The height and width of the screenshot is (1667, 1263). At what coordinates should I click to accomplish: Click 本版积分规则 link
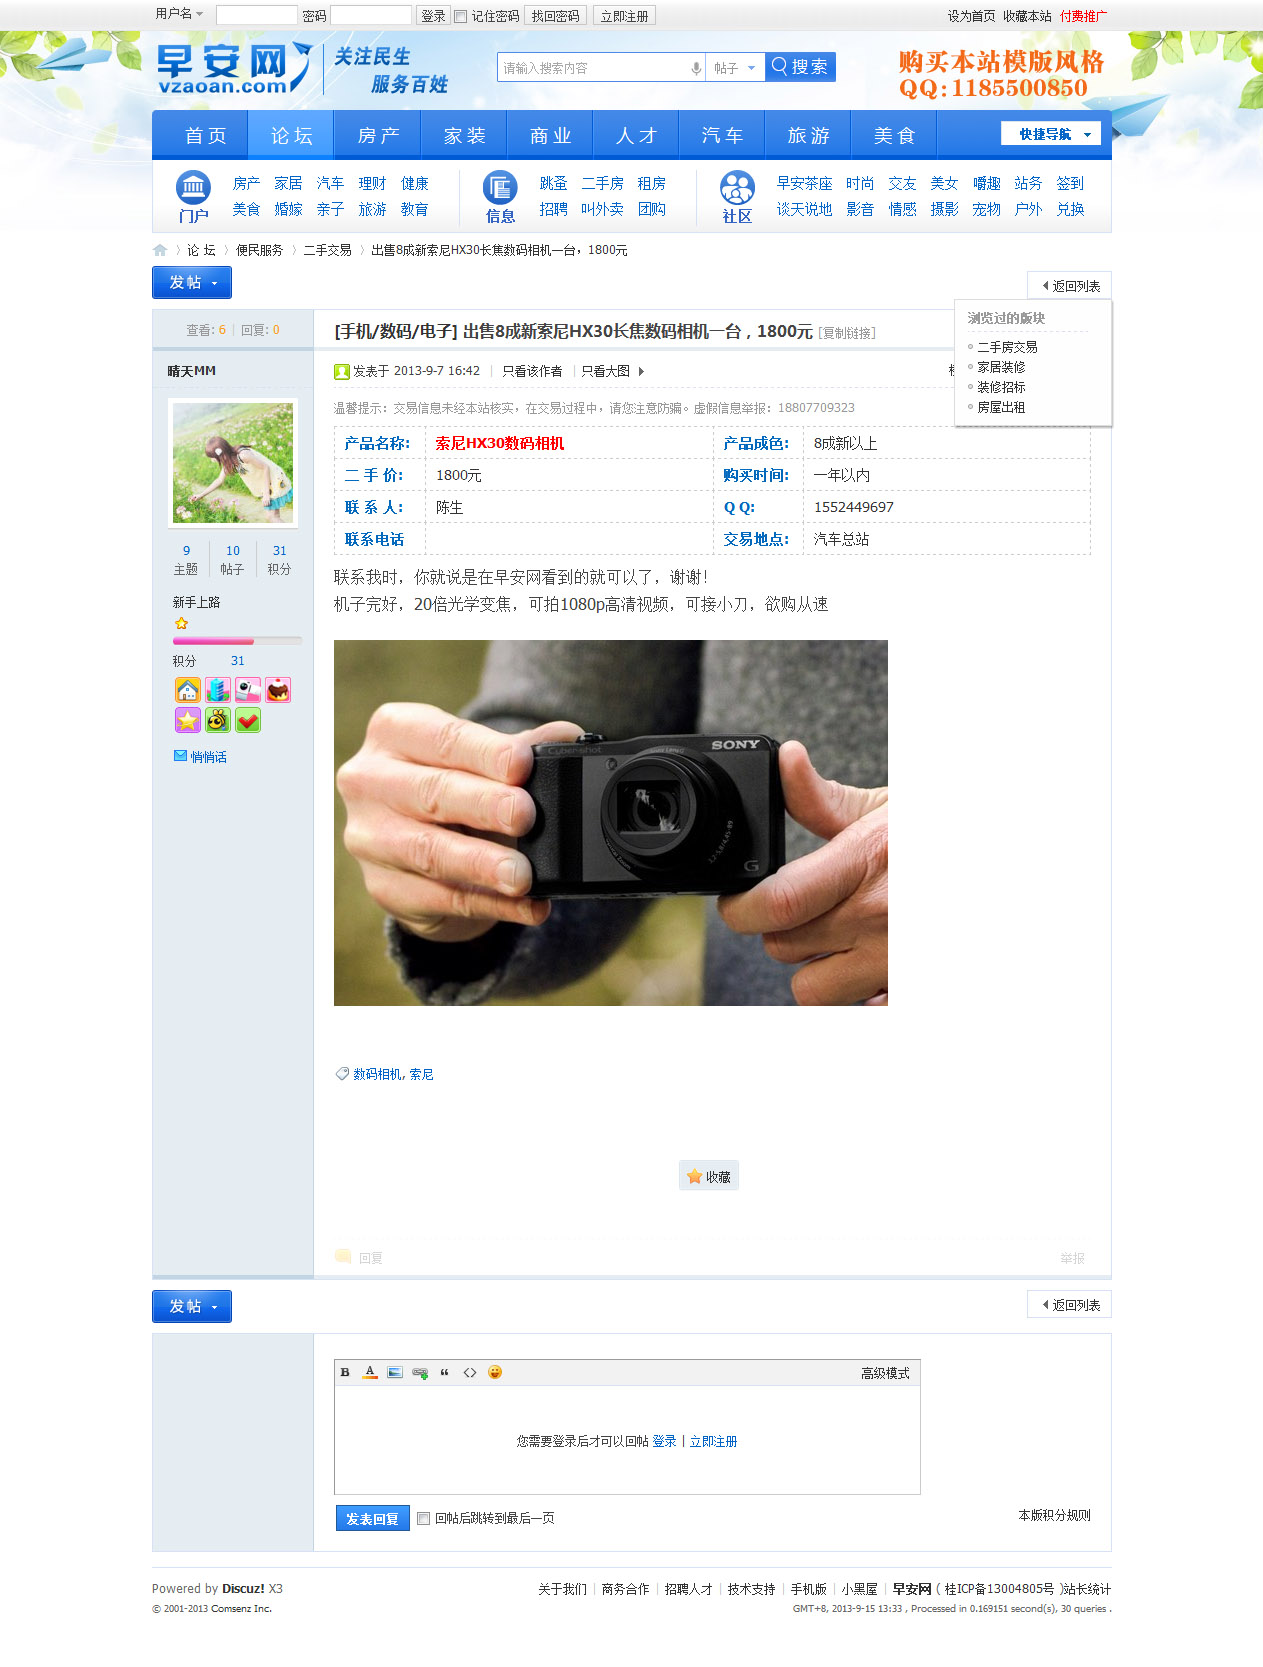pyautogui.click(x=1054, y=1515)
